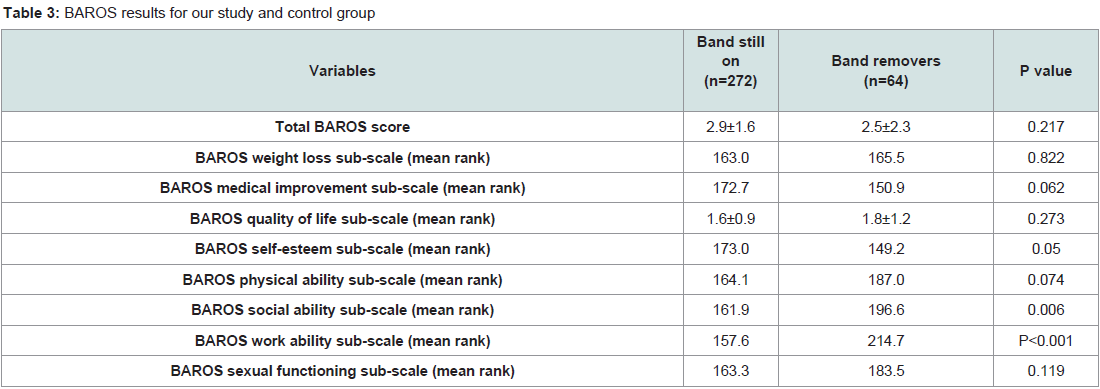Click the BAROS quality of life sub-scale label
Image resolution: width=1100 pixels, height=389 pixels.
[x=342, y=219]
